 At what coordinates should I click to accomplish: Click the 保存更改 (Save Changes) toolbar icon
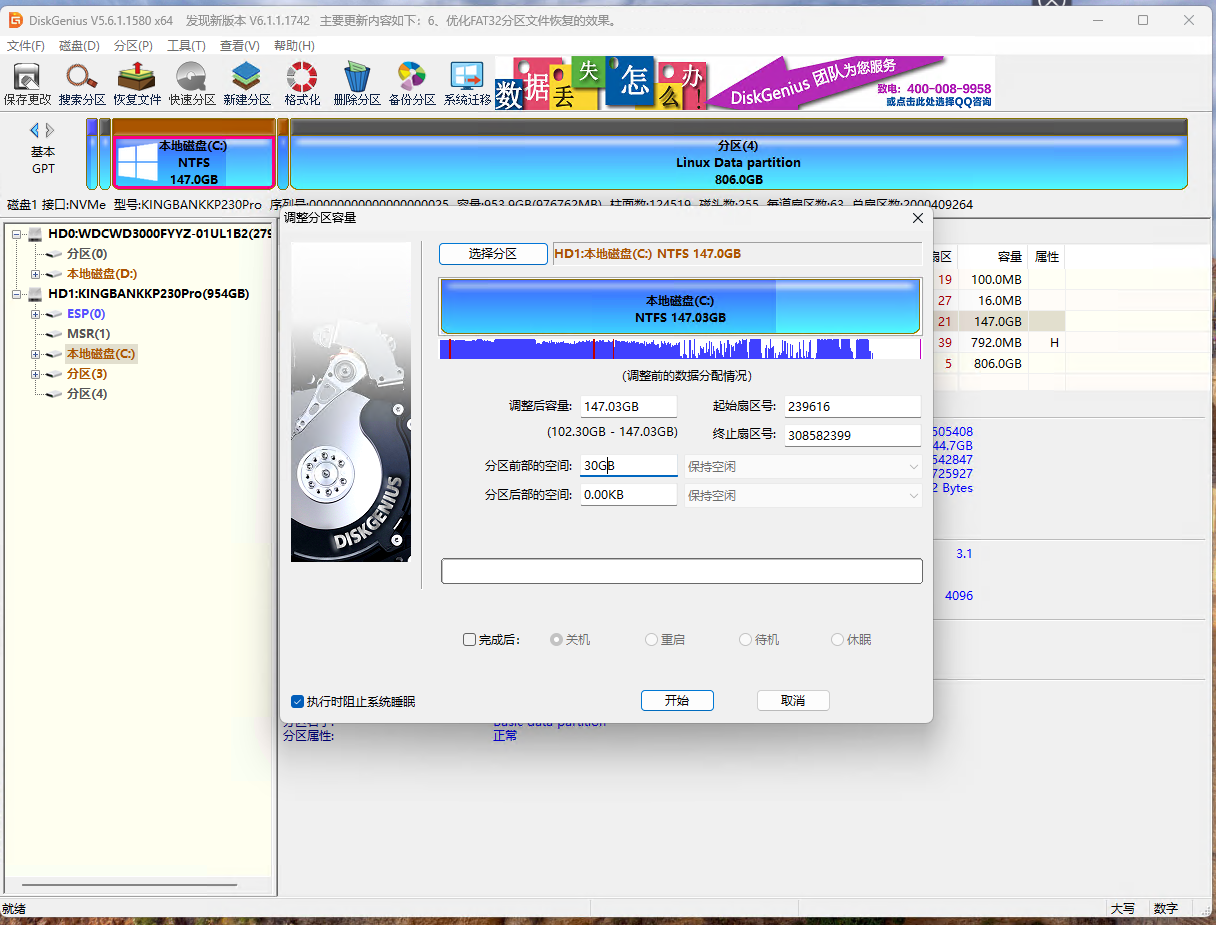[x=27, y=84]
